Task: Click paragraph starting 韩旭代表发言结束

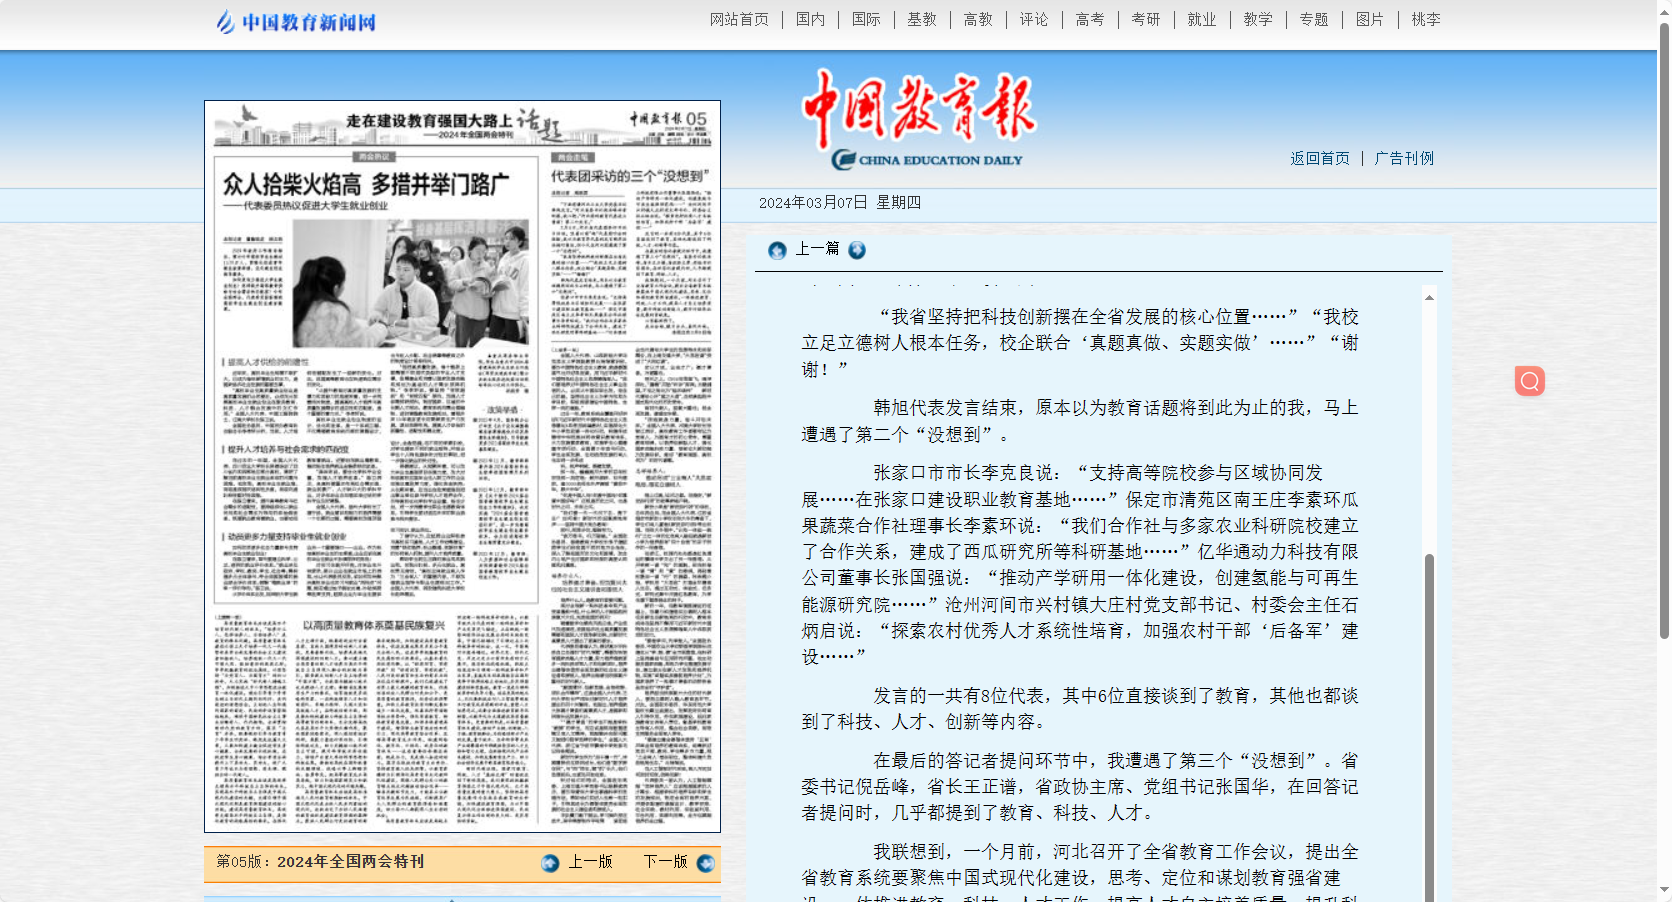Action: [1080, 421]
